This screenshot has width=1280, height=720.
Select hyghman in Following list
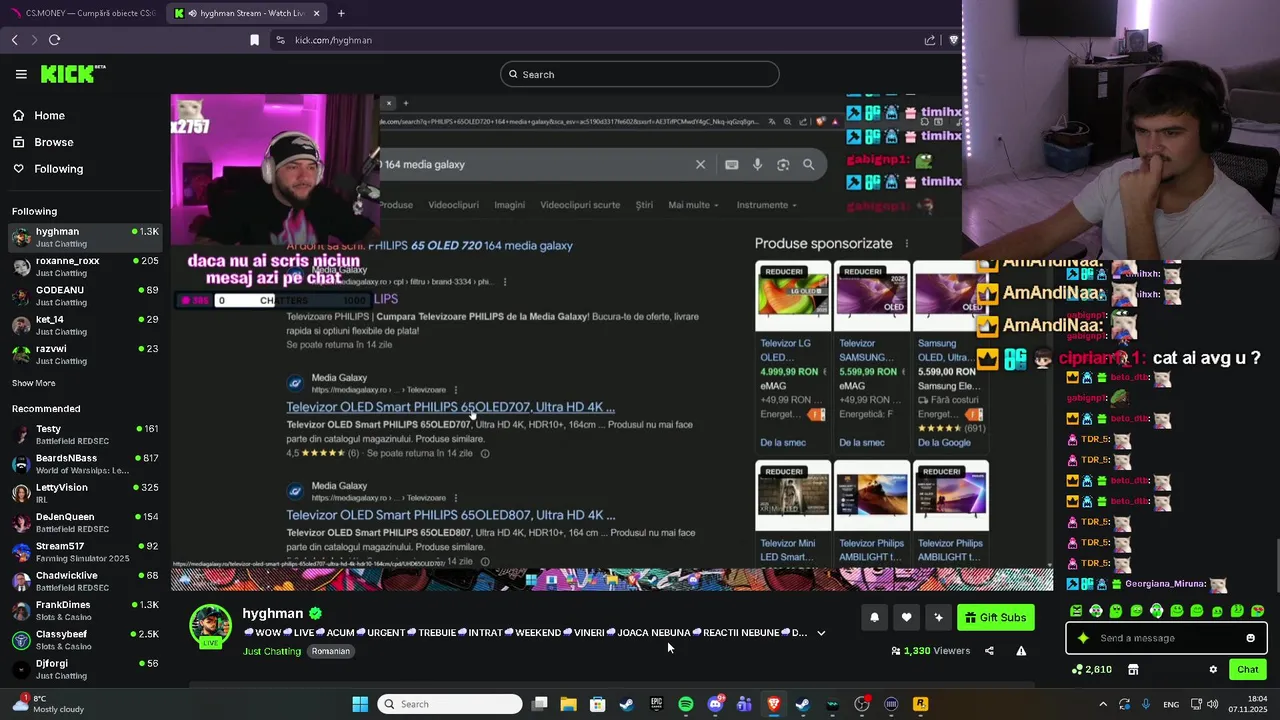tap(85, 237)
